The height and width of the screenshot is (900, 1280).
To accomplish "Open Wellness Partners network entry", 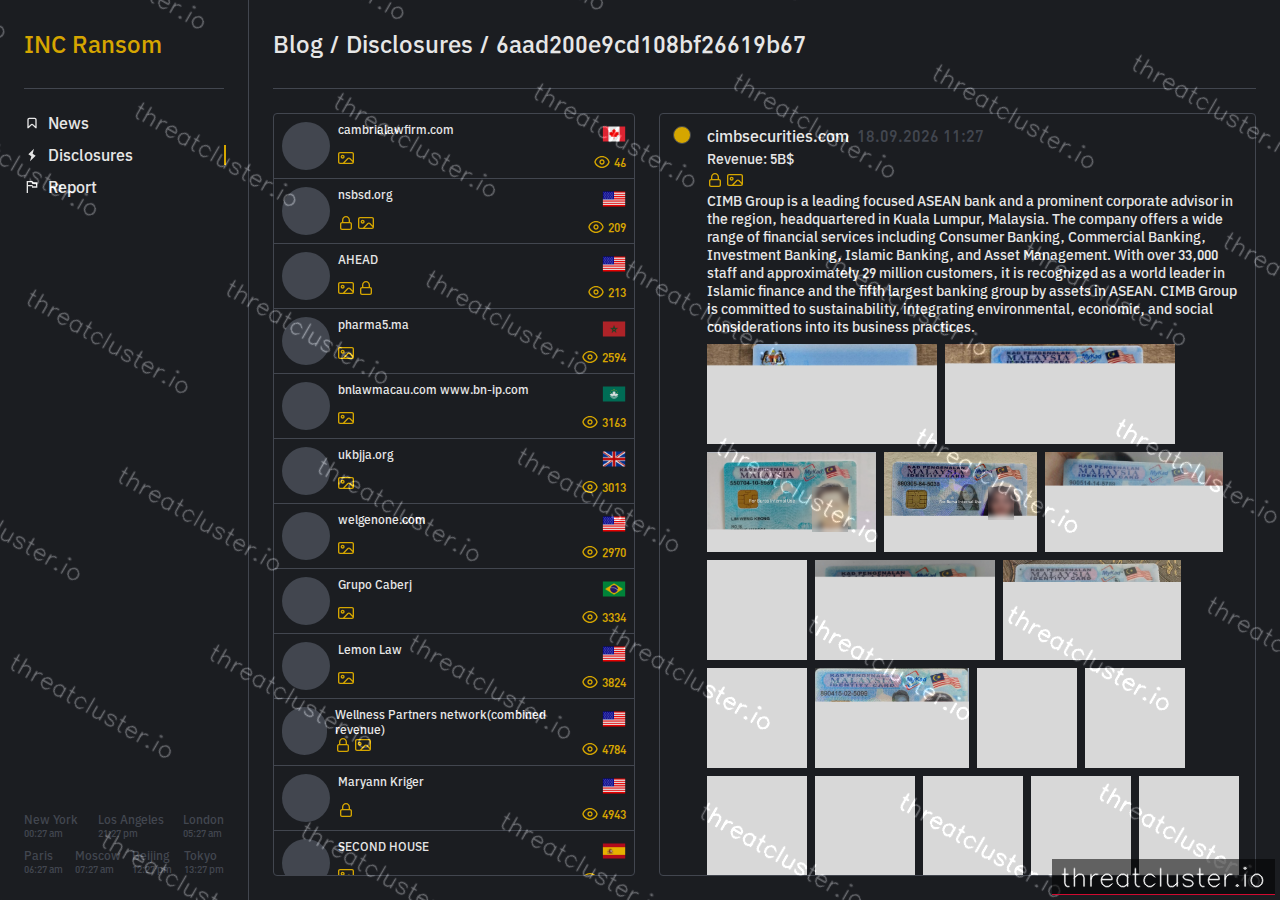I will click(454, 732).
